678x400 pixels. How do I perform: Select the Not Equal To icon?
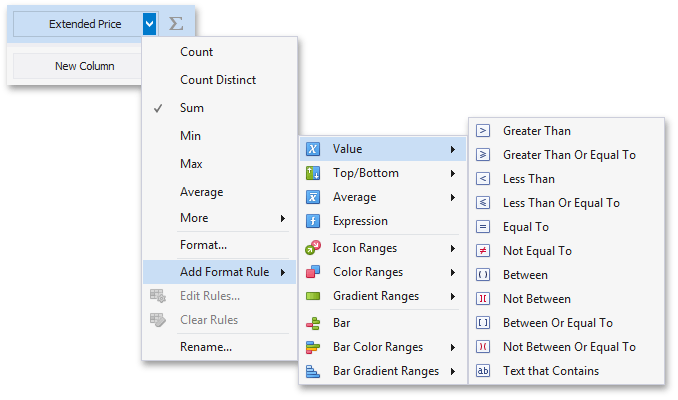click(x=483, y=251)
